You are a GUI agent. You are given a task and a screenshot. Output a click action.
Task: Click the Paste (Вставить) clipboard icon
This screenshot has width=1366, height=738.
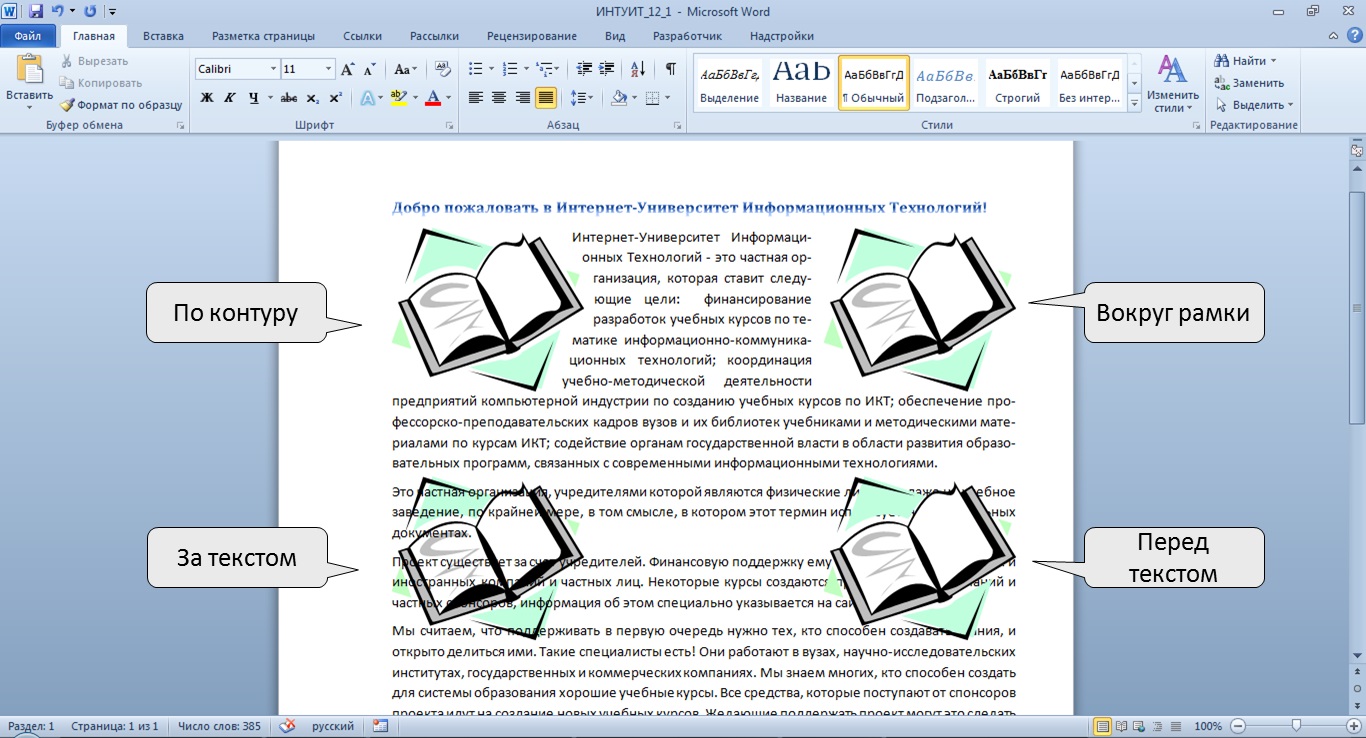tap(29, 70)
